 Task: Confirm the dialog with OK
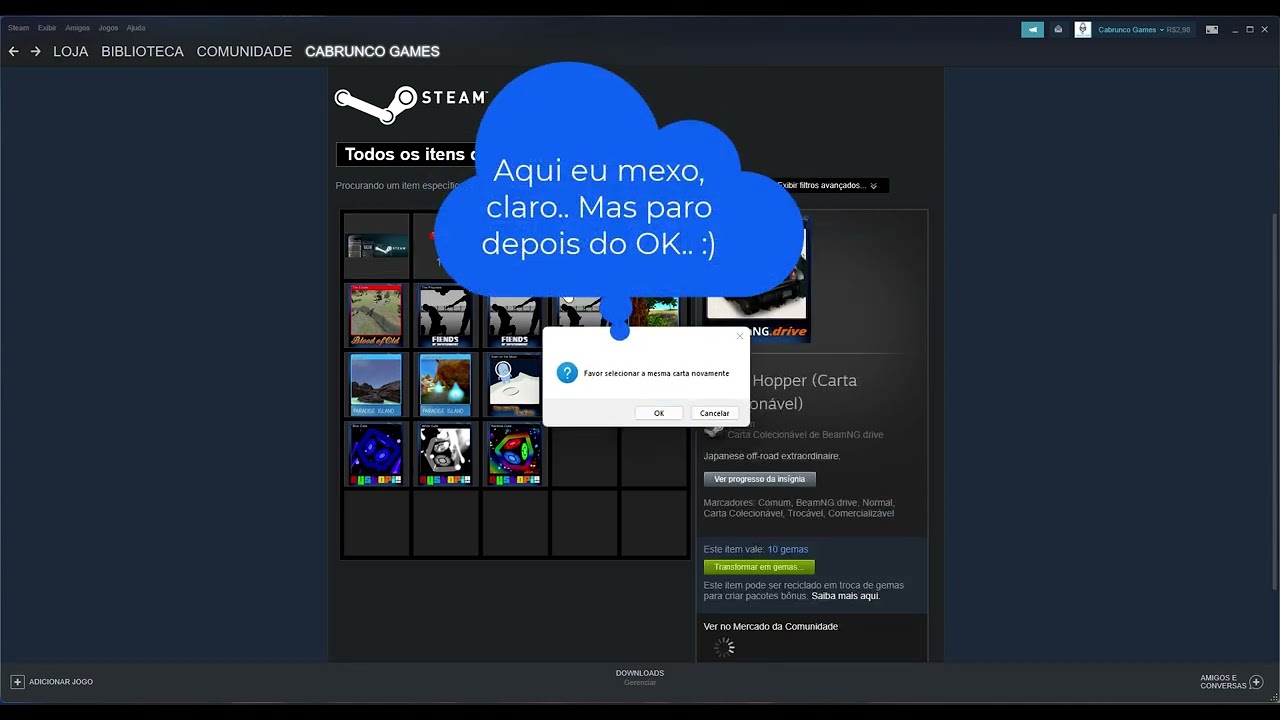tap(659, 413)
